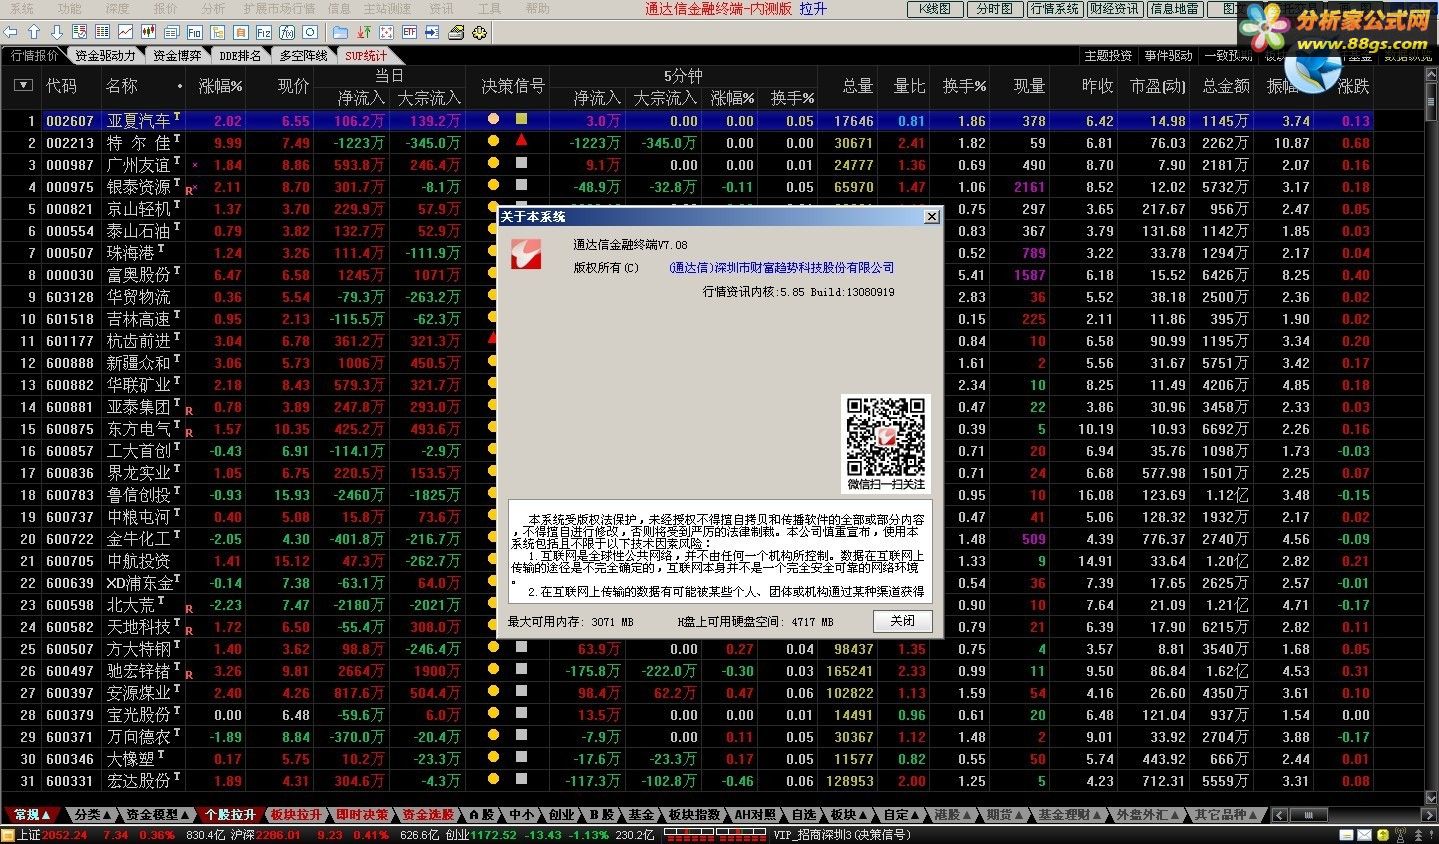The width and height of the screenshot is (1439, 844).
Task: Open the 分析 menu
Action: 213,8
